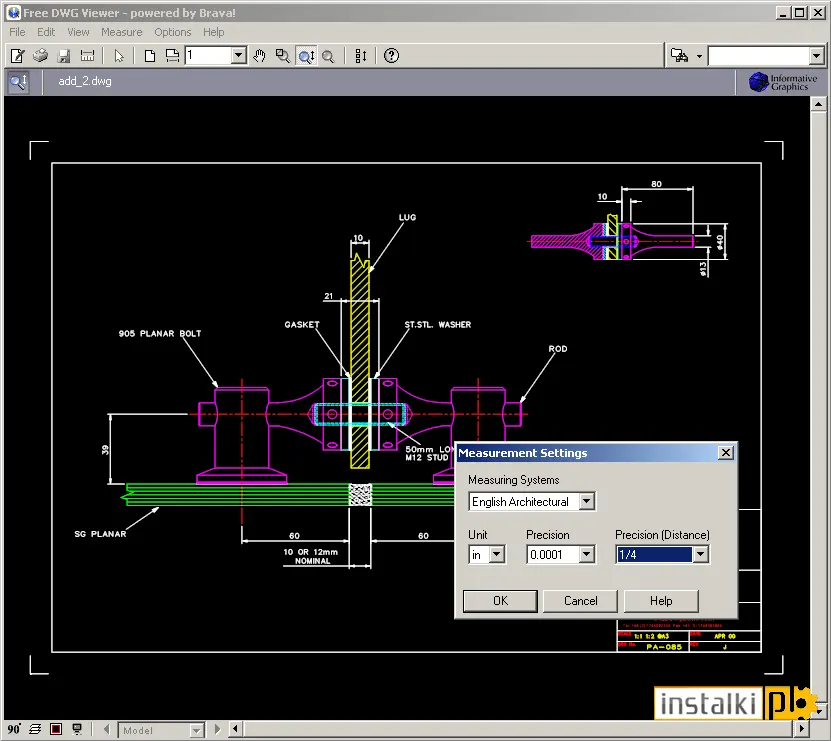Click the fit width page icon
The image size is (831, 741).
point(172,56)
